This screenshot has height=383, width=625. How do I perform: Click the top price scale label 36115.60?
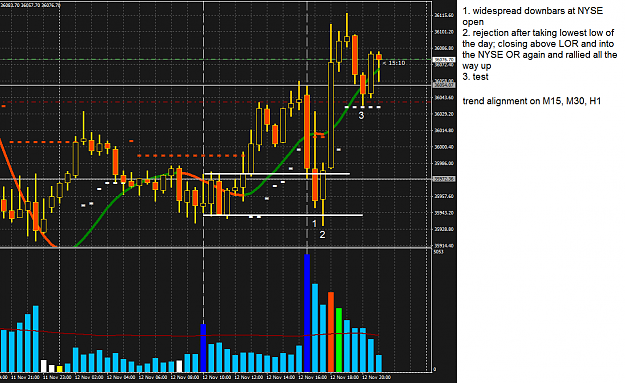click(x=444, y=15)
